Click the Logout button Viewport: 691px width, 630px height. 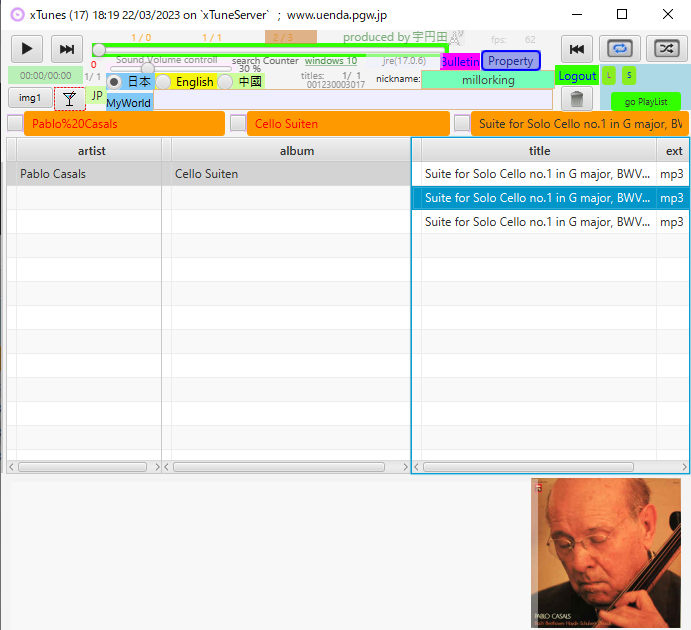[x=576, y=76]
